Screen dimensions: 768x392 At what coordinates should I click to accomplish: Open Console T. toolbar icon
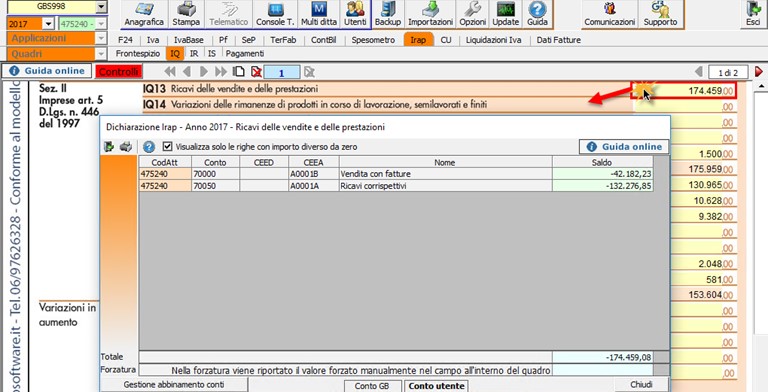tap(275, 14)
